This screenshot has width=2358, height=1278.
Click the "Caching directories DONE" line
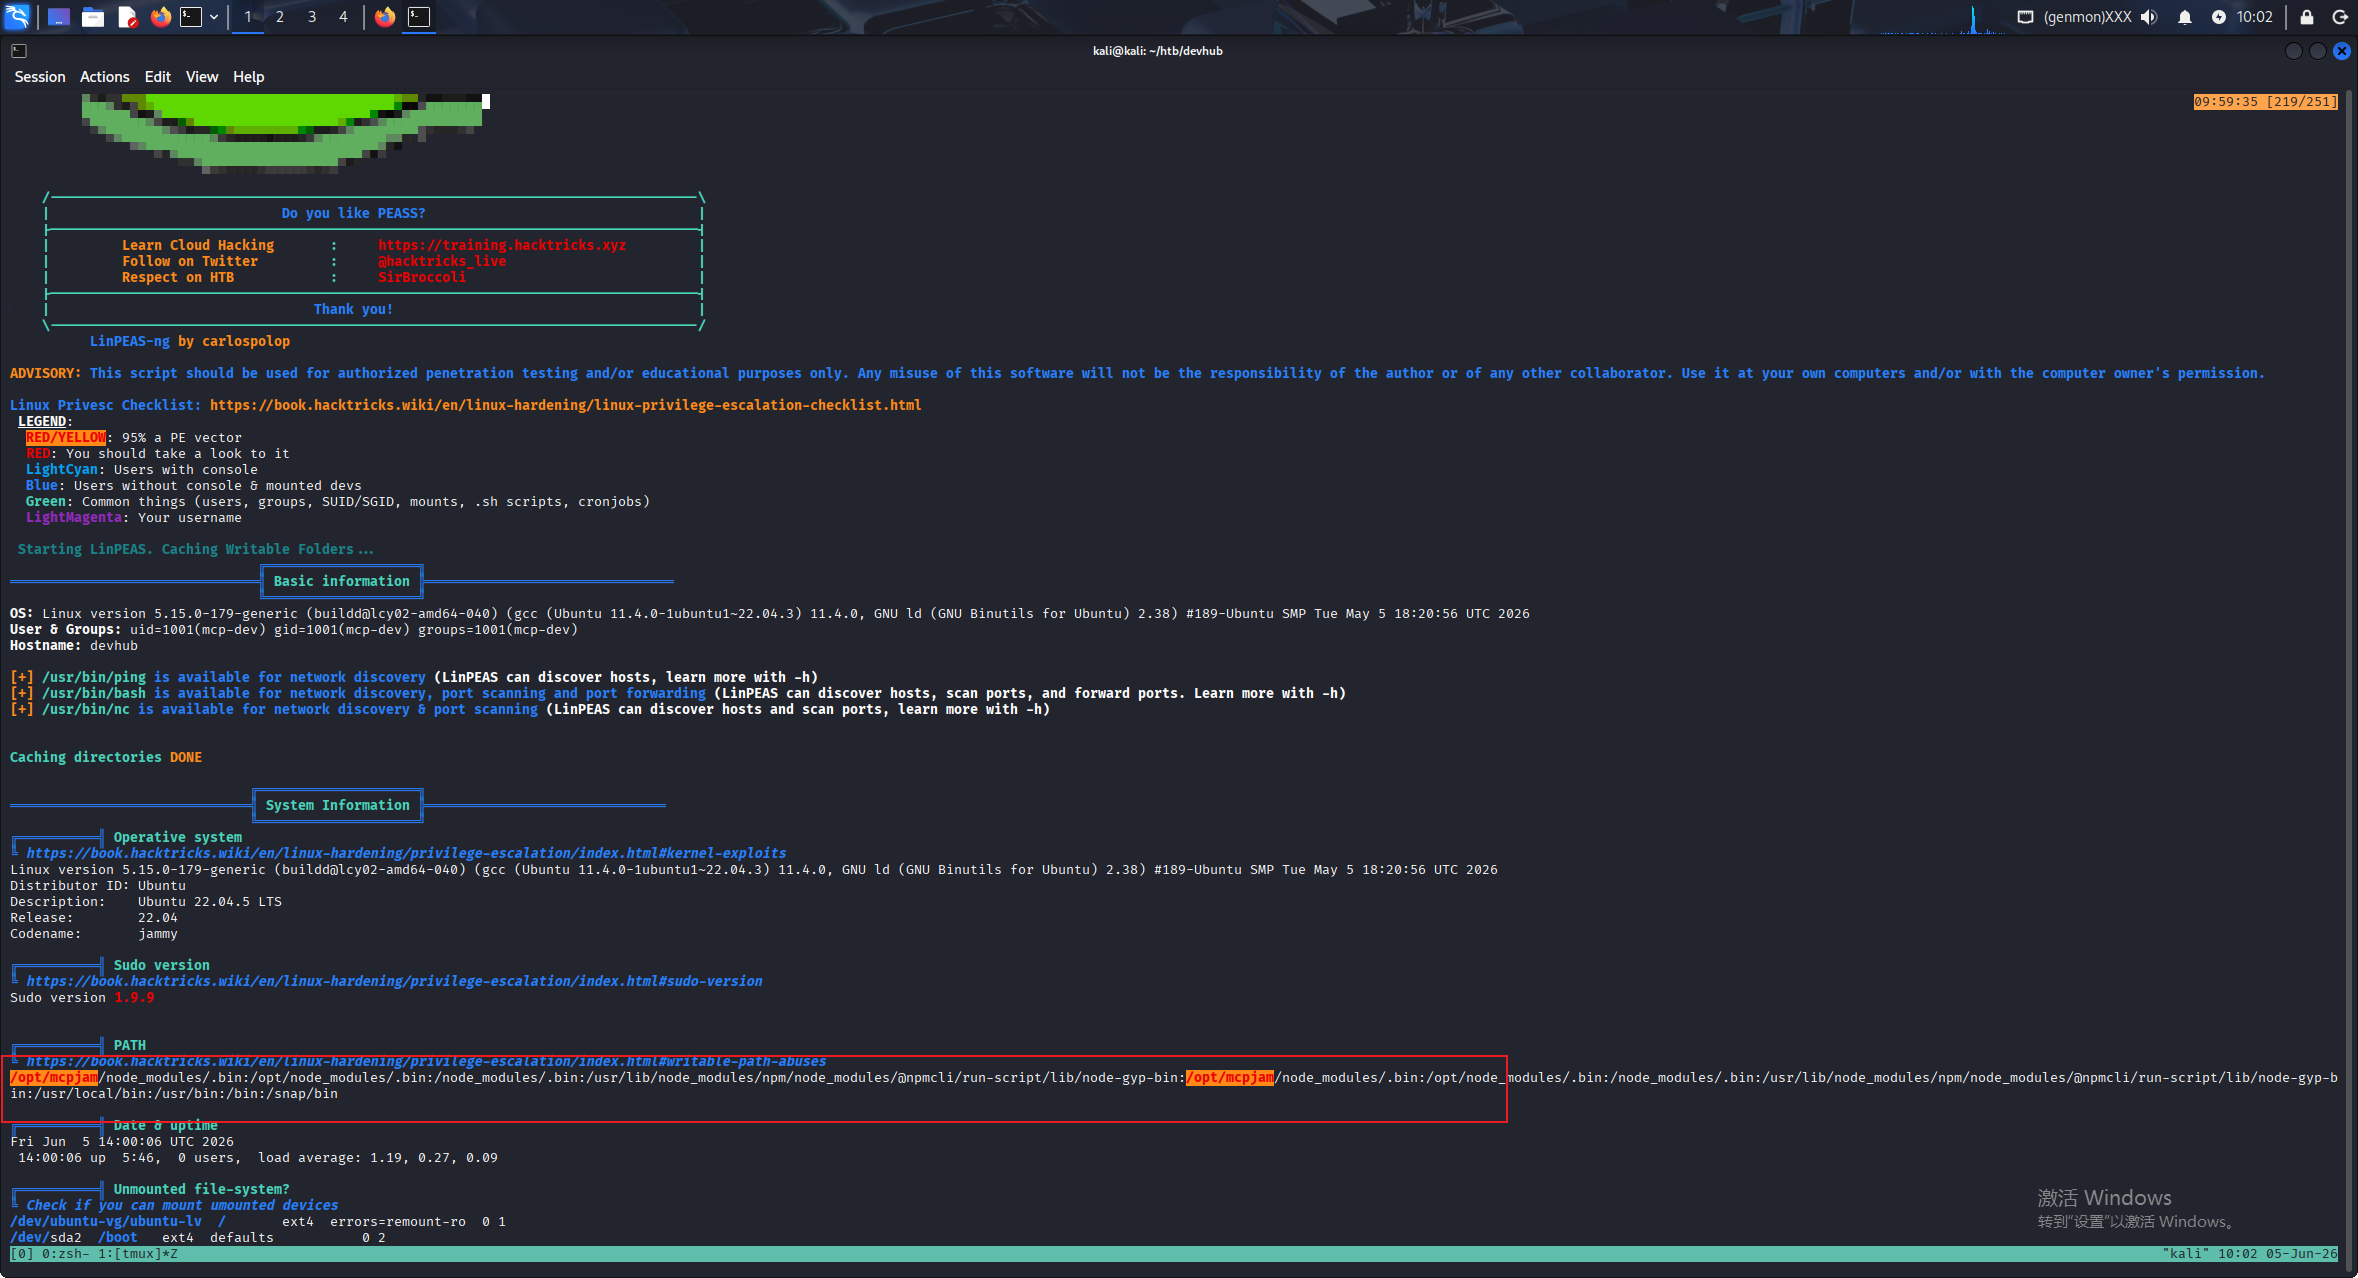(x=106, y=757)
